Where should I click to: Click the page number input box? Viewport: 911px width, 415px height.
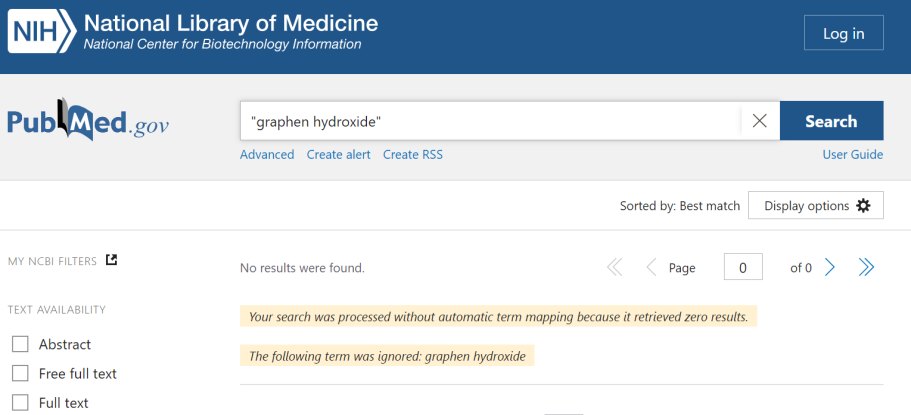pos(743,267)
